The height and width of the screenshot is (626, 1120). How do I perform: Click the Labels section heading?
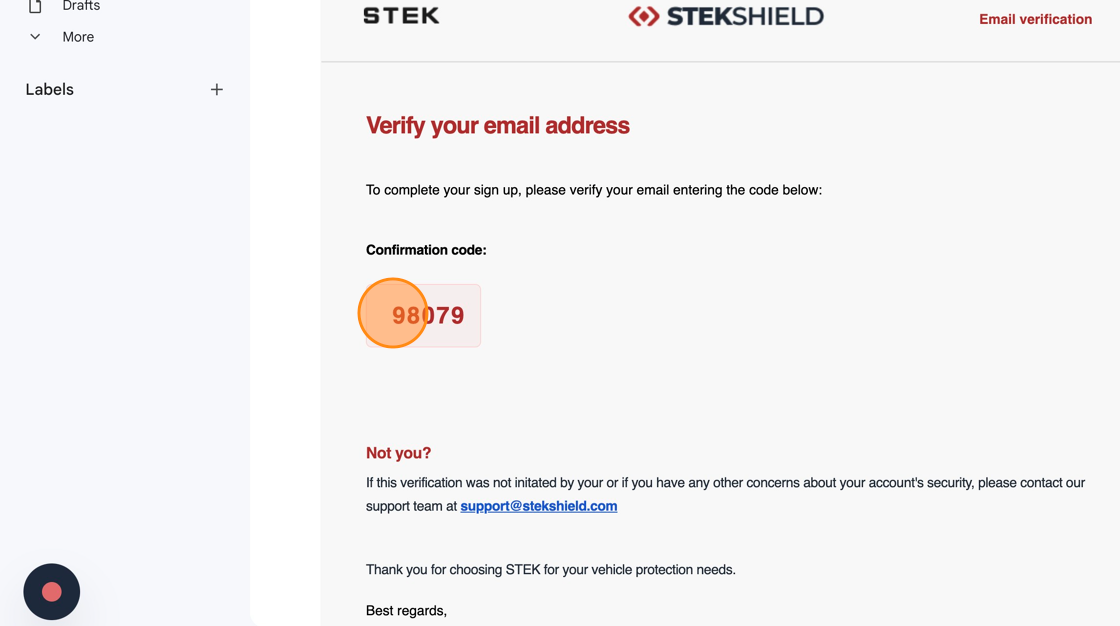[x=50, y=90]
